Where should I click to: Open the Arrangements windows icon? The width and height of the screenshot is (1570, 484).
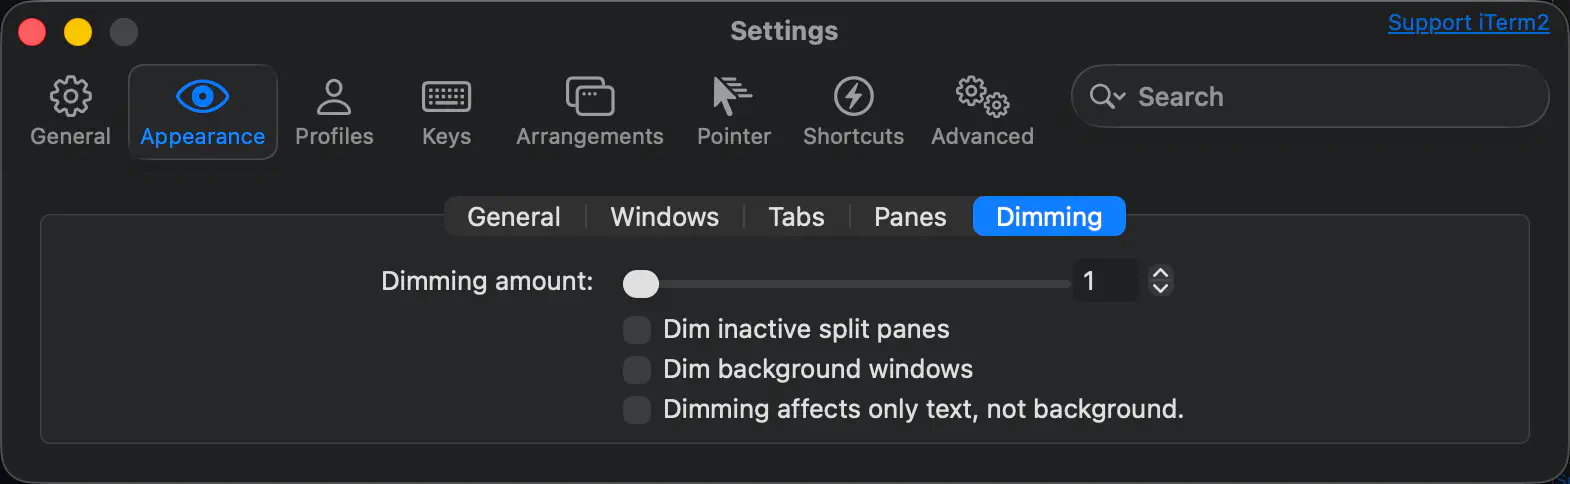[x=590, y=97]
